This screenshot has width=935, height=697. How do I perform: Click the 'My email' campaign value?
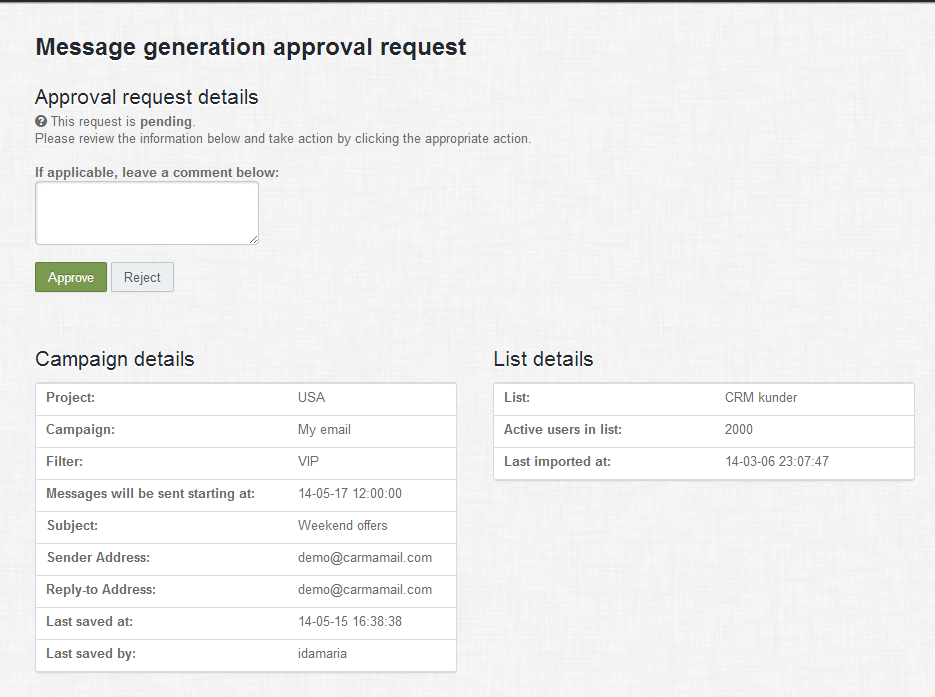click(324, 429)
